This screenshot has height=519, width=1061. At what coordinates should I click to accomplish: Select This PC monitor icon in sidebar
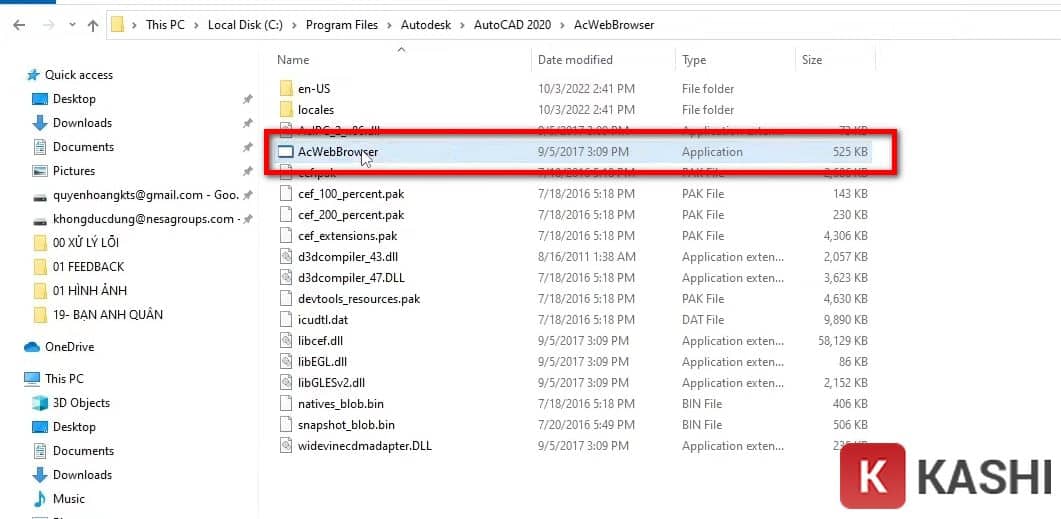pos(32,379)
